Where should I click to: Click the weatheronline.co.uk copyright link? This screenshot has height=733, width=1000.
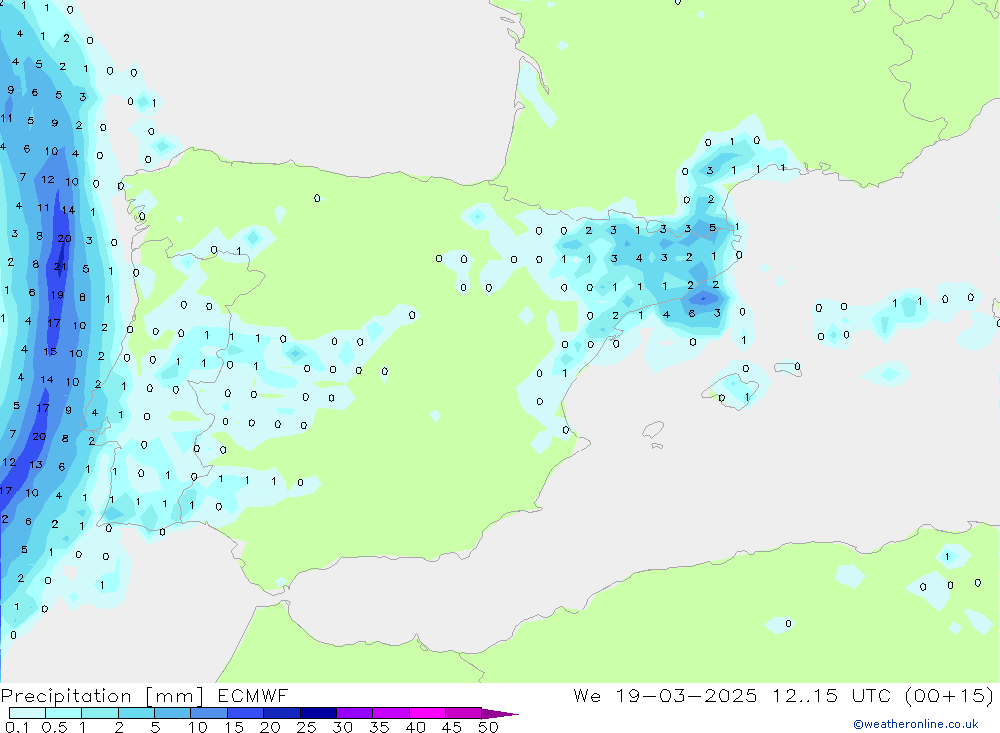(915, 724)
